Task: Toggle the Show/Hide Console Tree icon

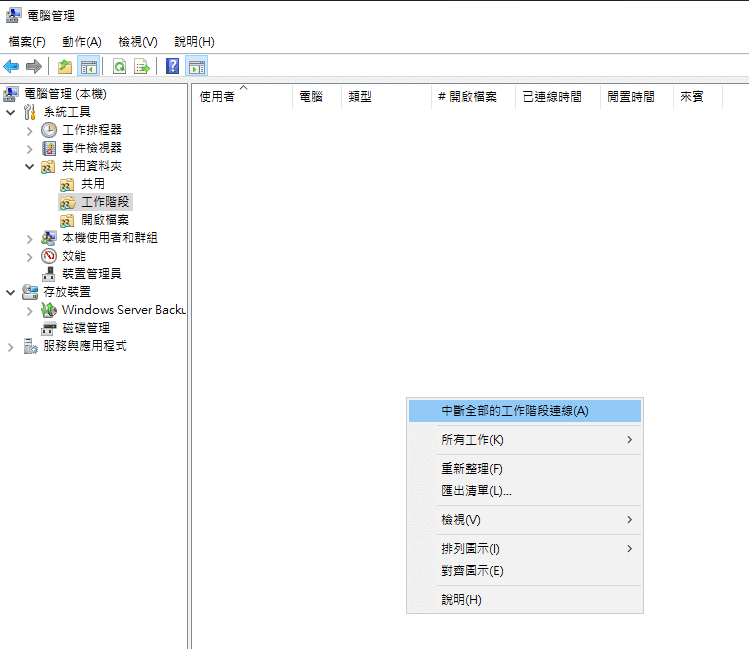Action: (x=89, y=66)
